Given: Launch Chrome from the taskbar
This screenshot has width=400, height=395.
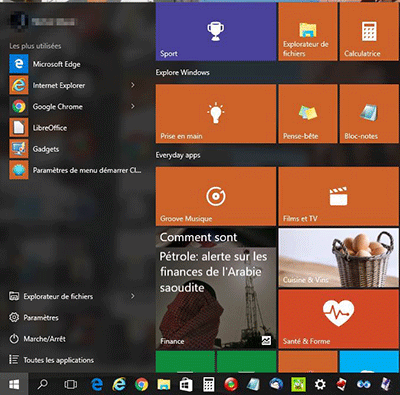Looking at the screenshot, I should [141, 384].
